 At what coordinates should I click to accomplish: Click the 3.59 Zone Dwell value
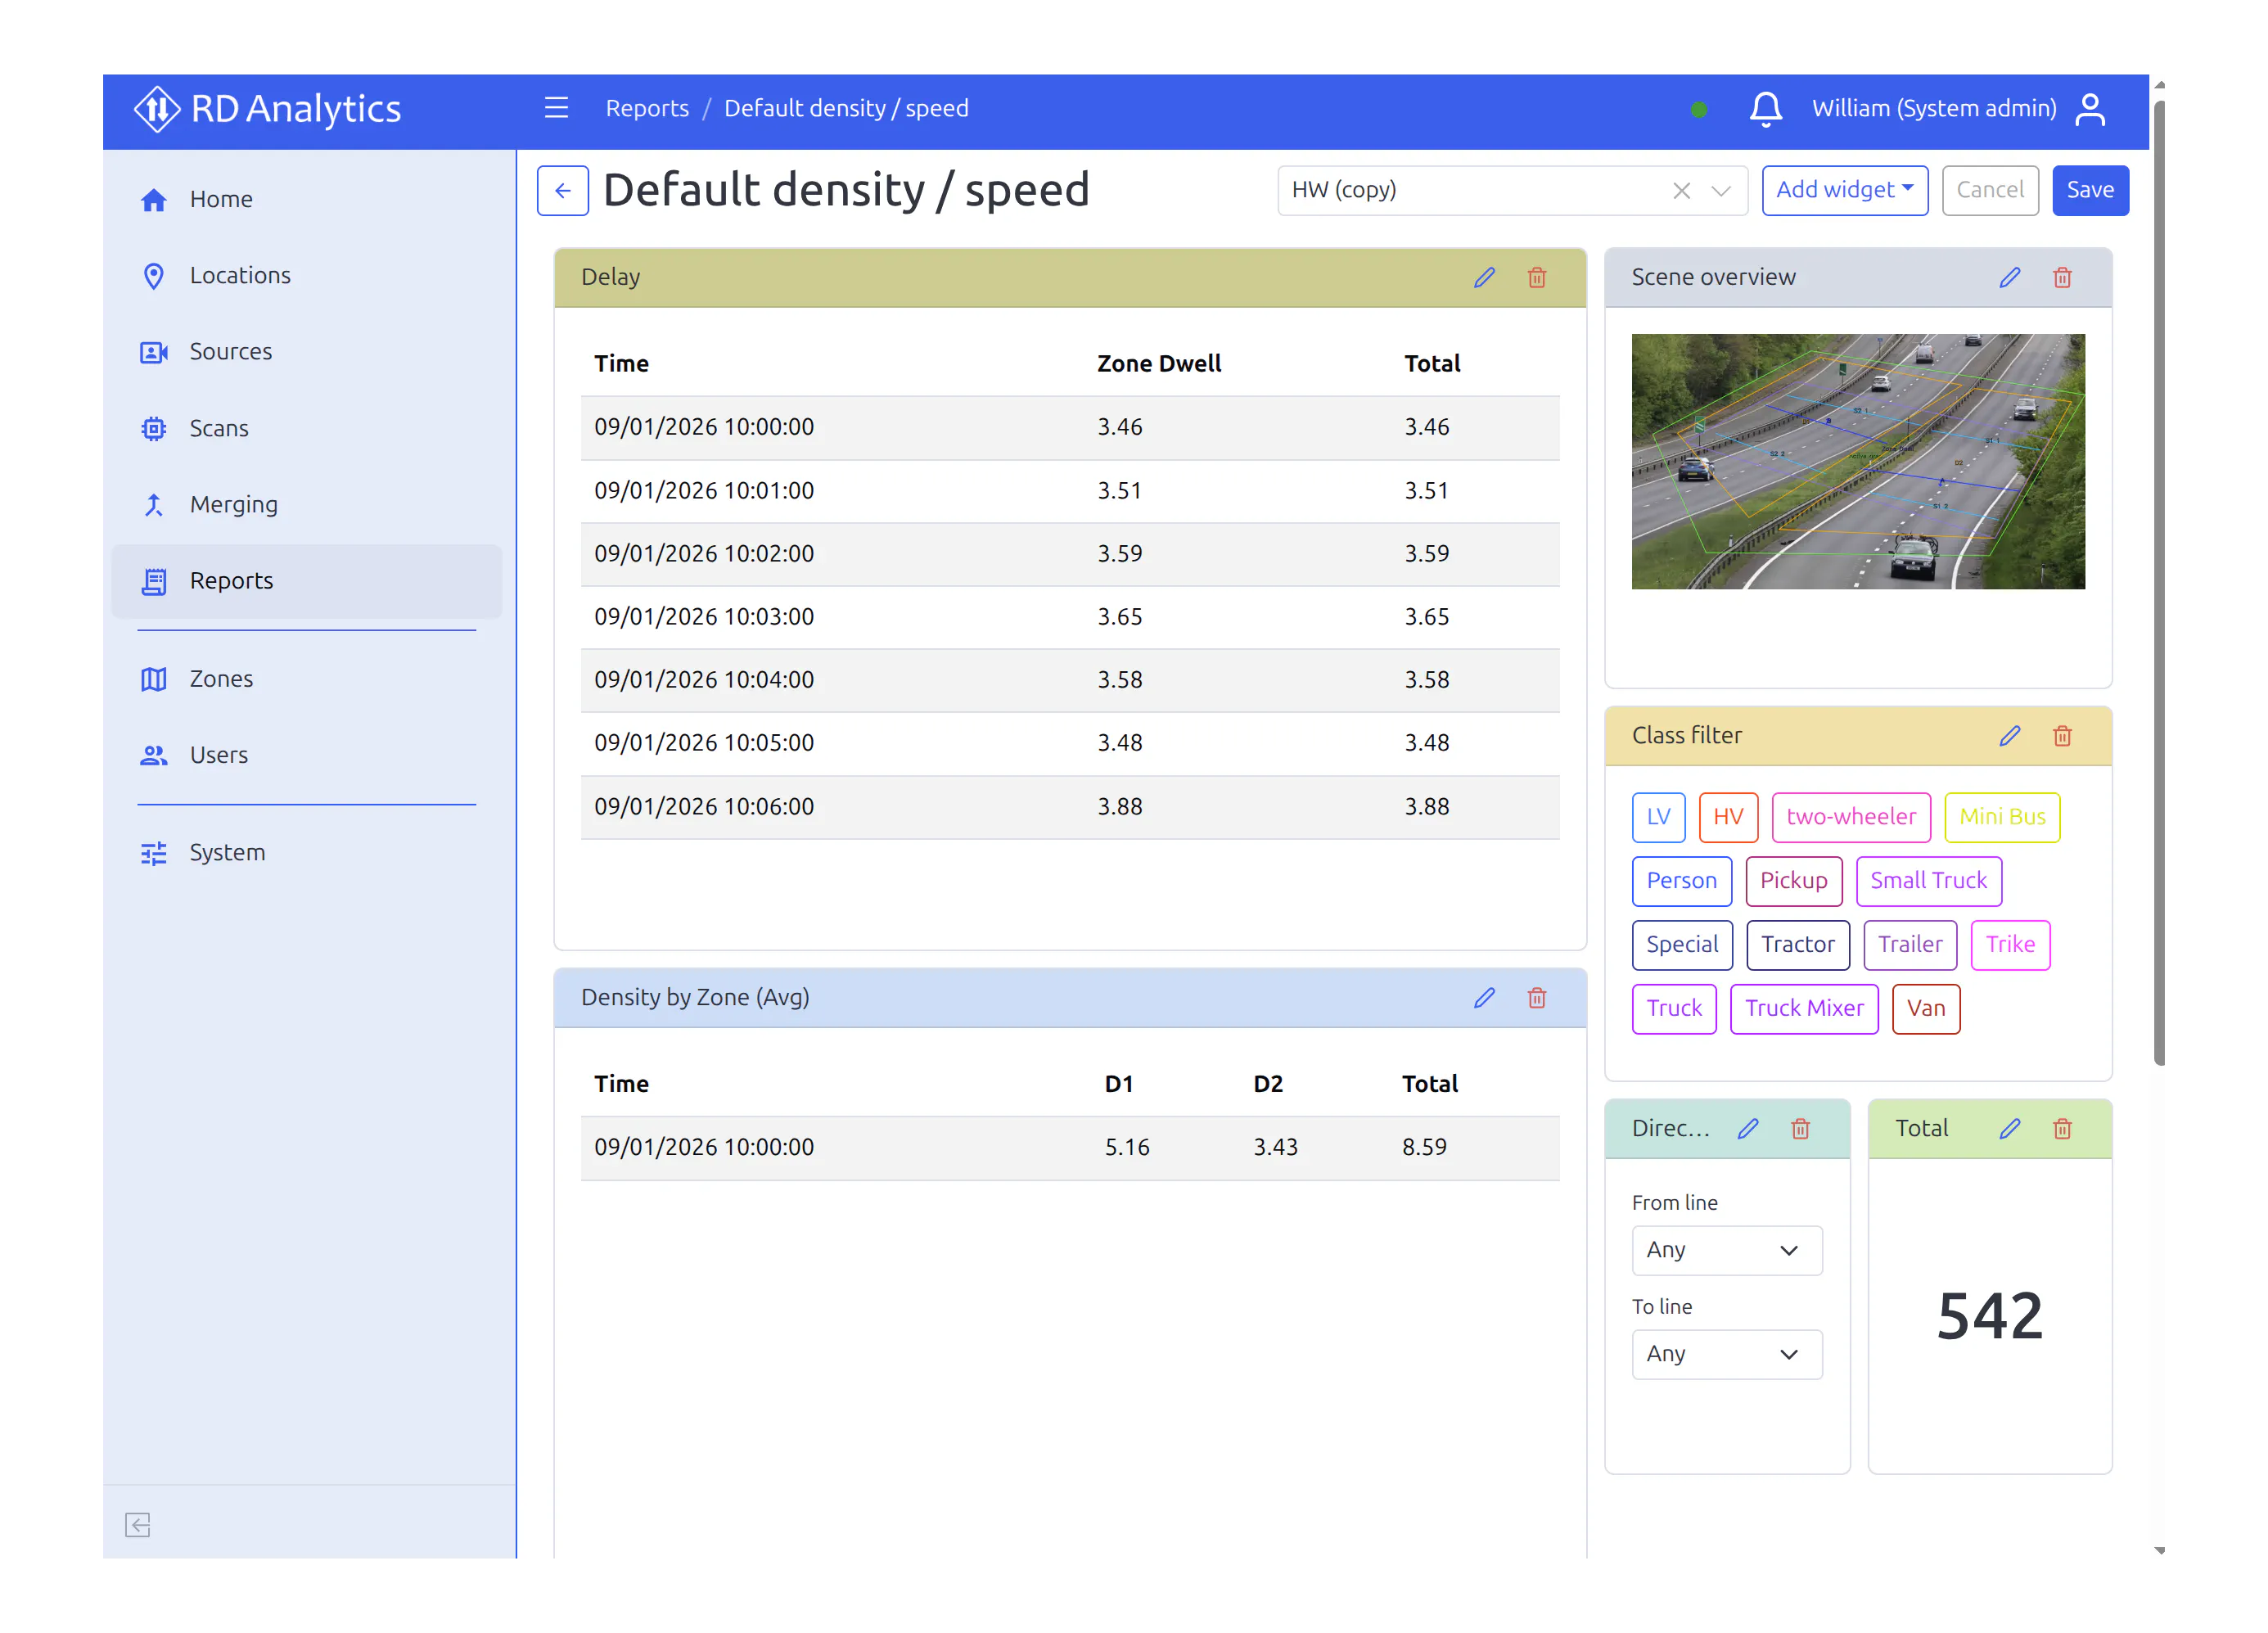point(1119,554)
